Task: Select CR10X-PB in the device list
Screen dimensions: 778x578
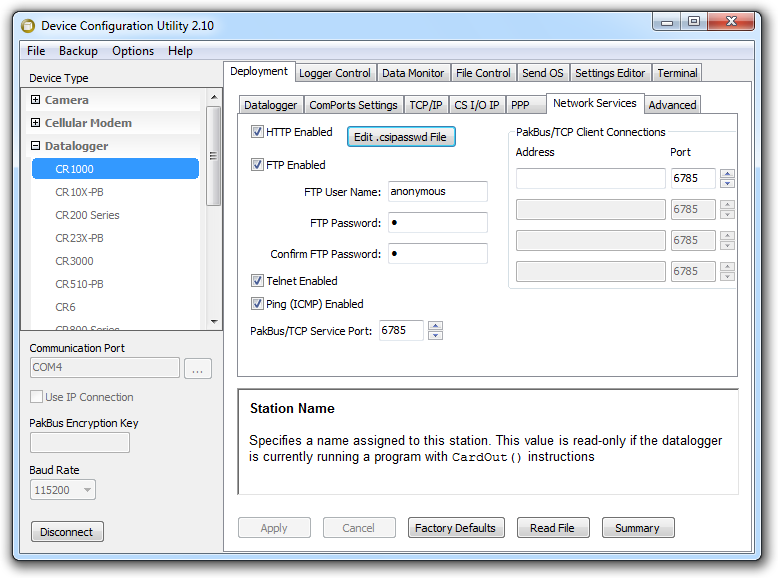Action: pos(79,192)
